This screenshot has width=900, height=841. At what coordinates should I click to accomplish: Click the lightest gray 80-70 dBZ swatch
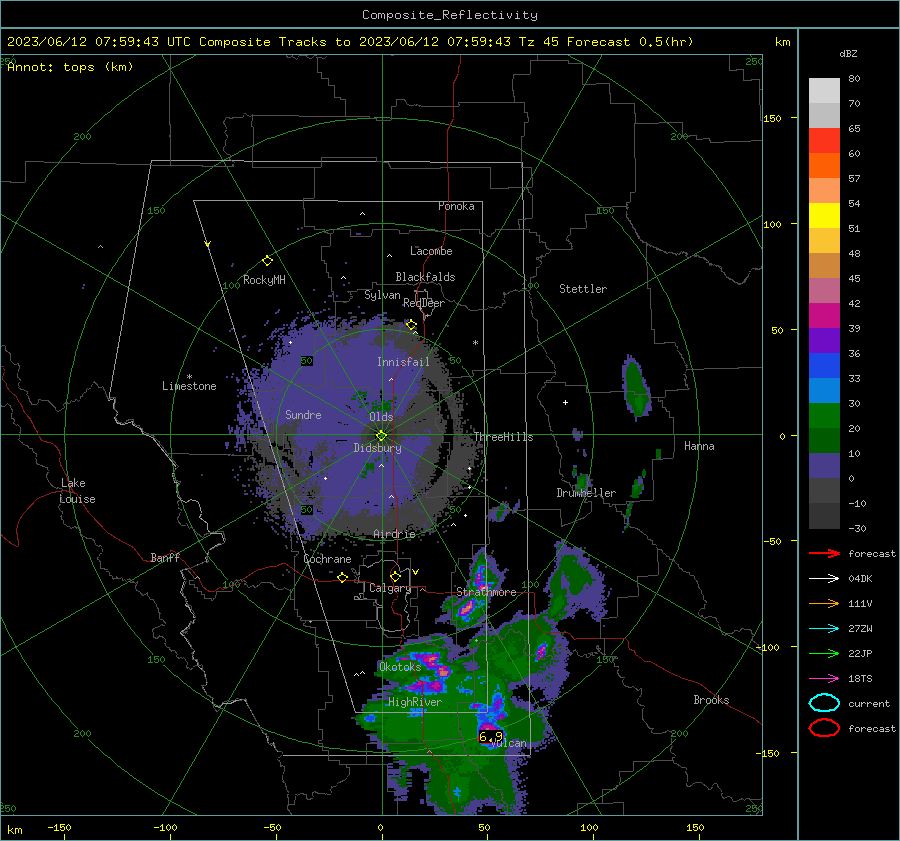[x=824, y=91]
